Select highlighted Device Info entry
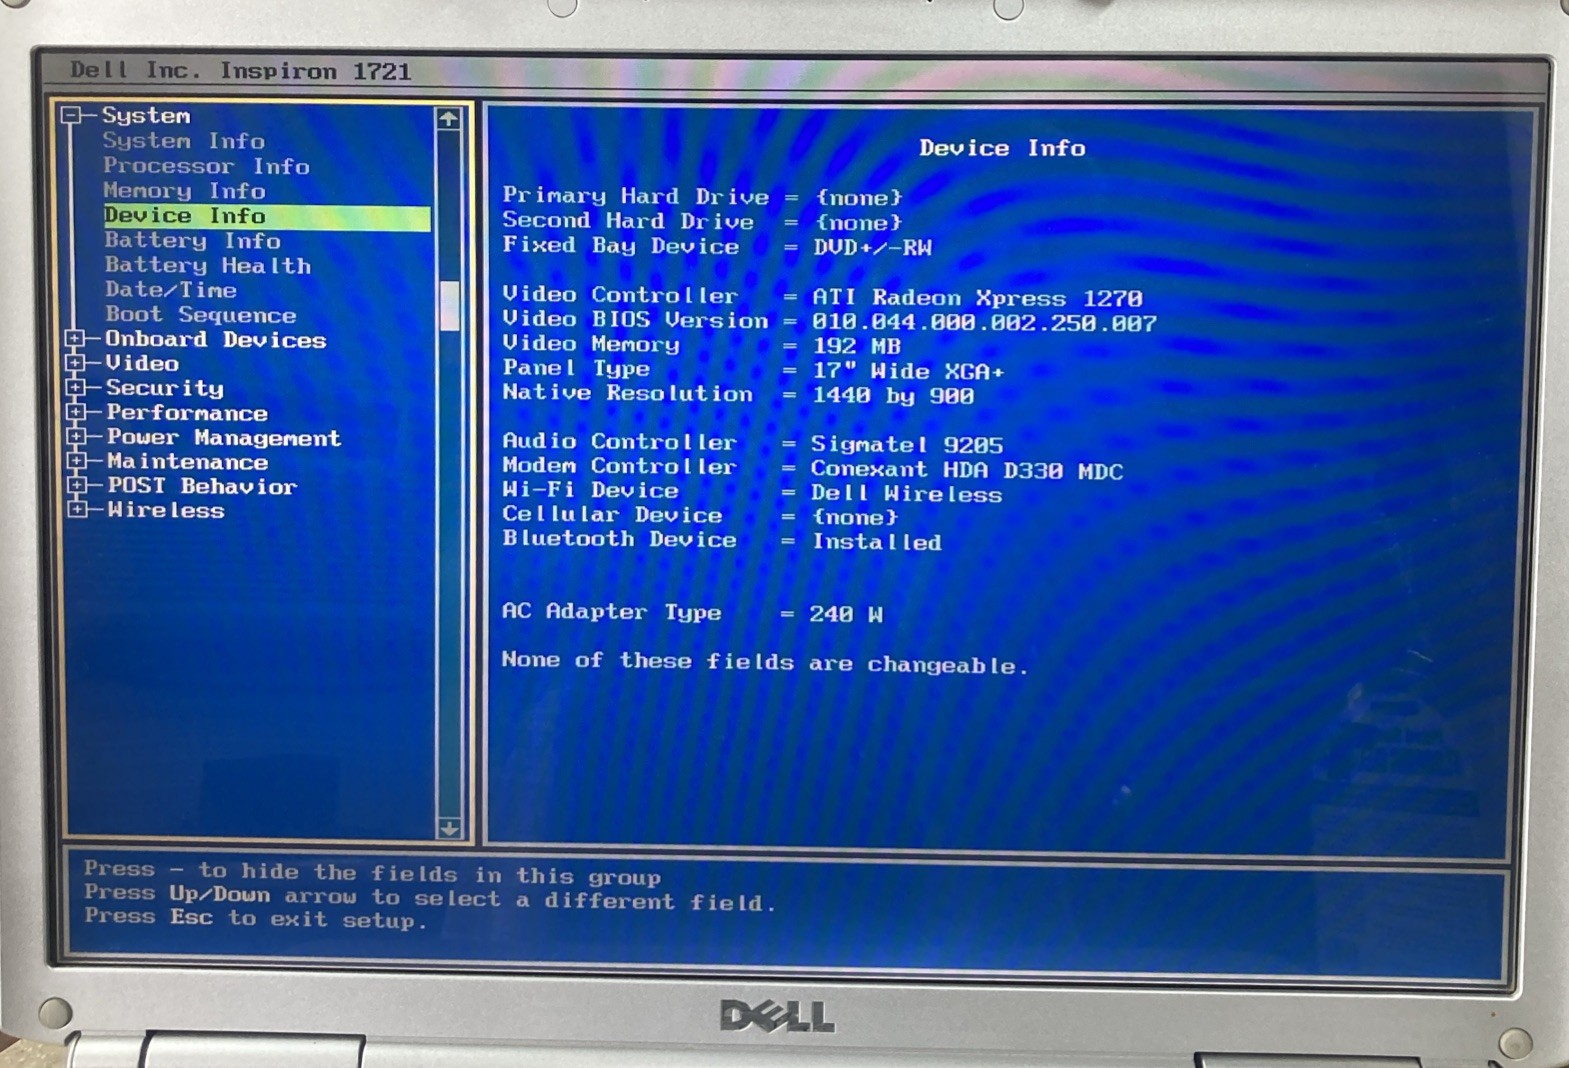Viewport: 1569px width, 1068px height. click(x=267, y=216)
